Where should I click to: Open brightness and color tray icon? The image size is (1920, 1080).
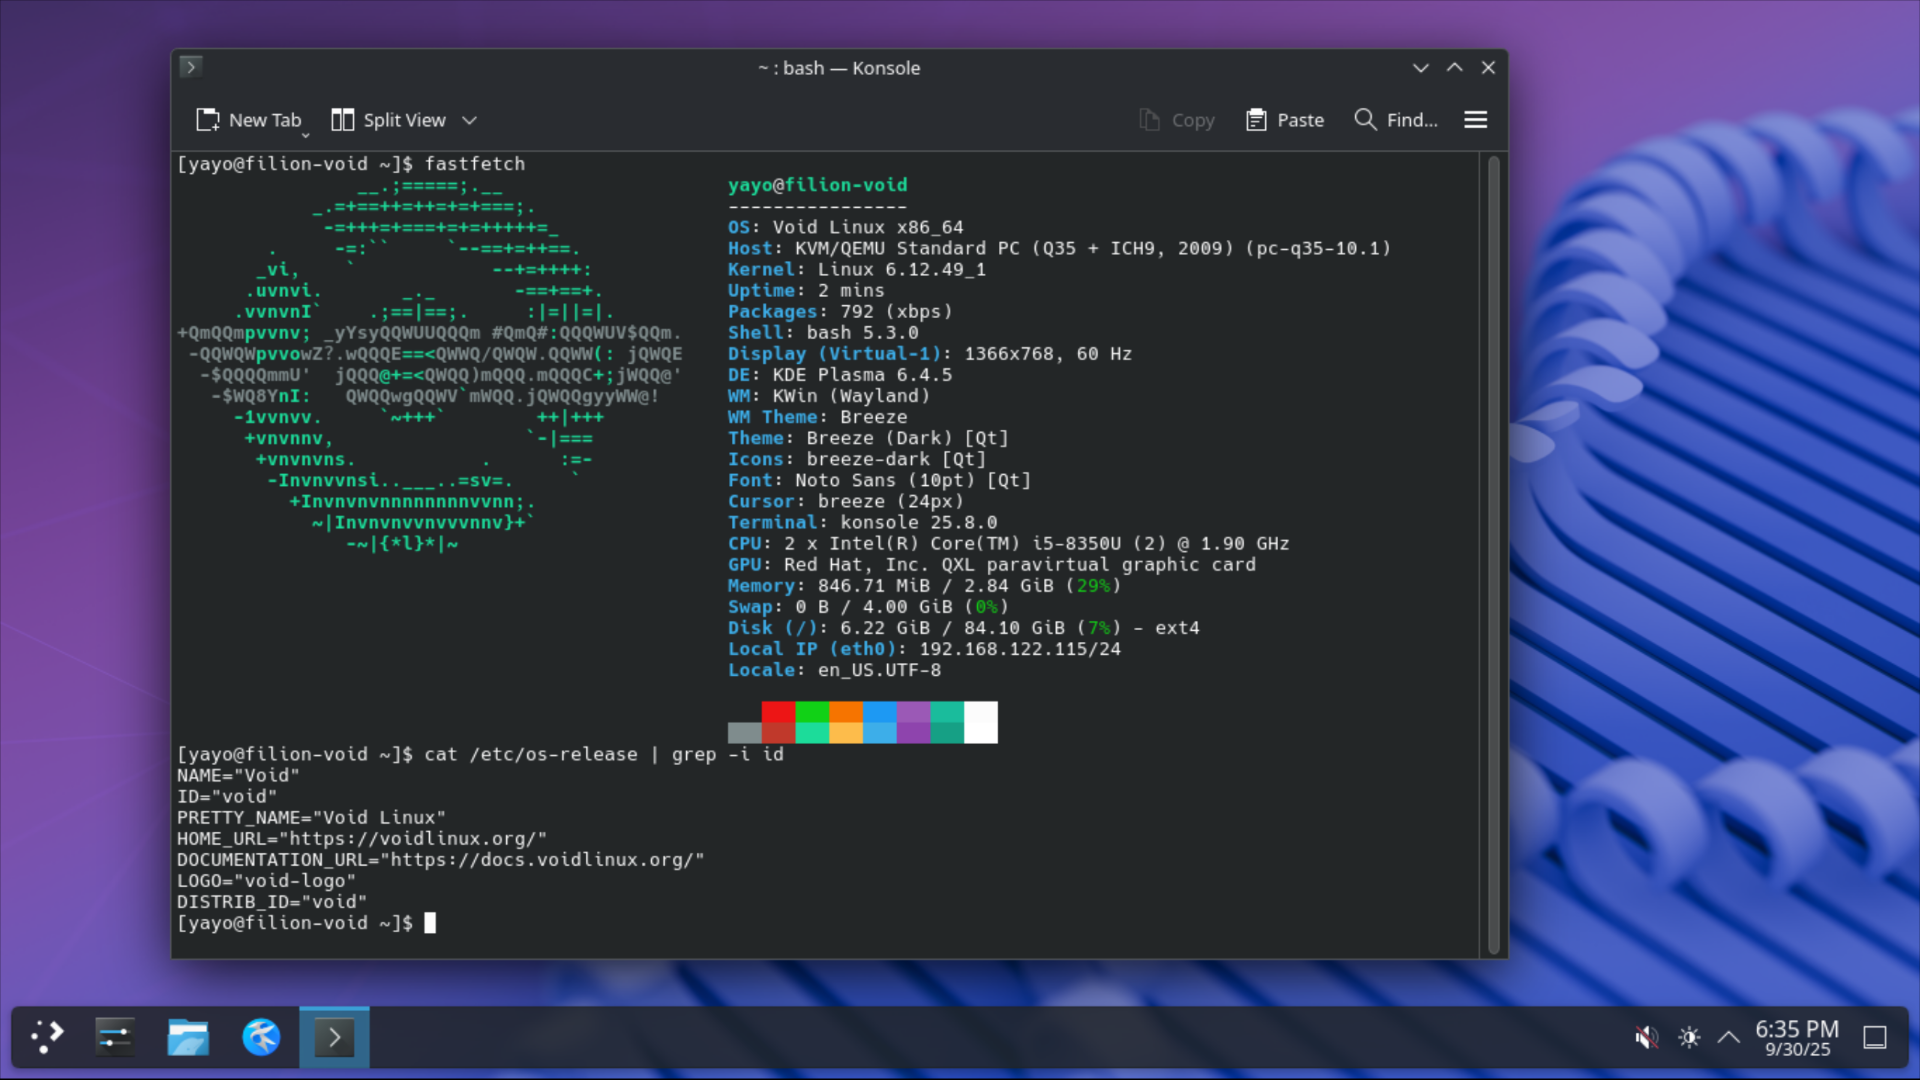coord(1689,1037)
